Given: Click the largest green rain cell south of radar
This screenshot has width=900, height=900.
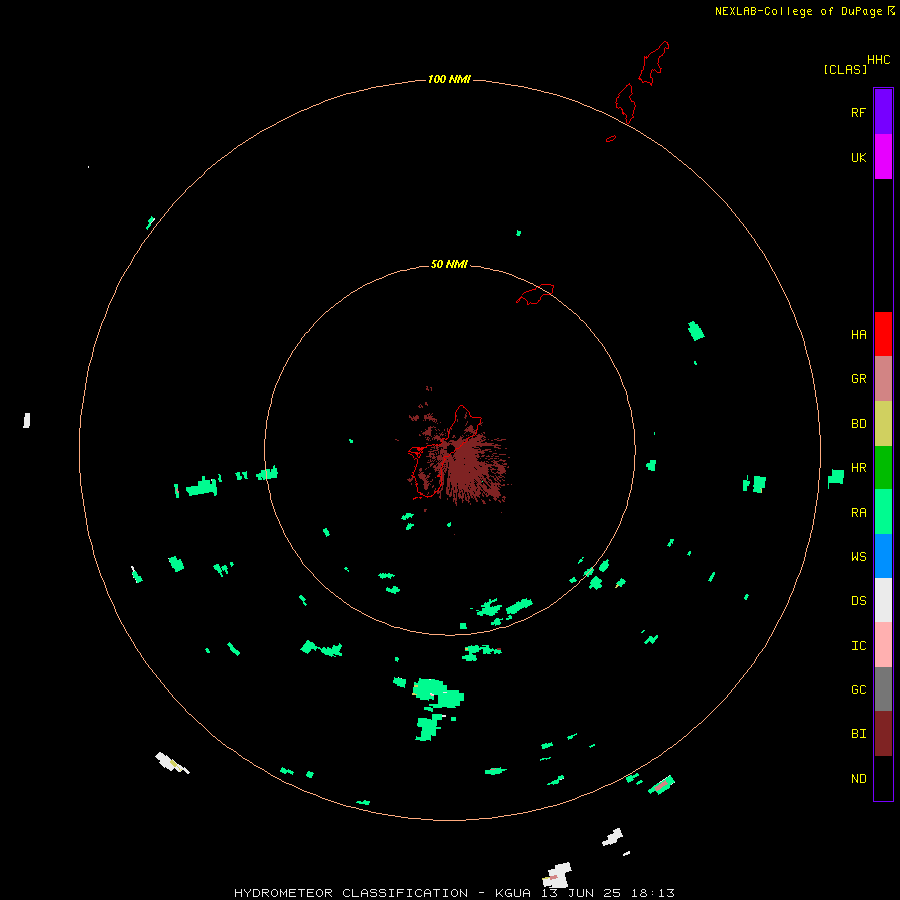Looking at the screenshot, I should click(x=438, y=692).
